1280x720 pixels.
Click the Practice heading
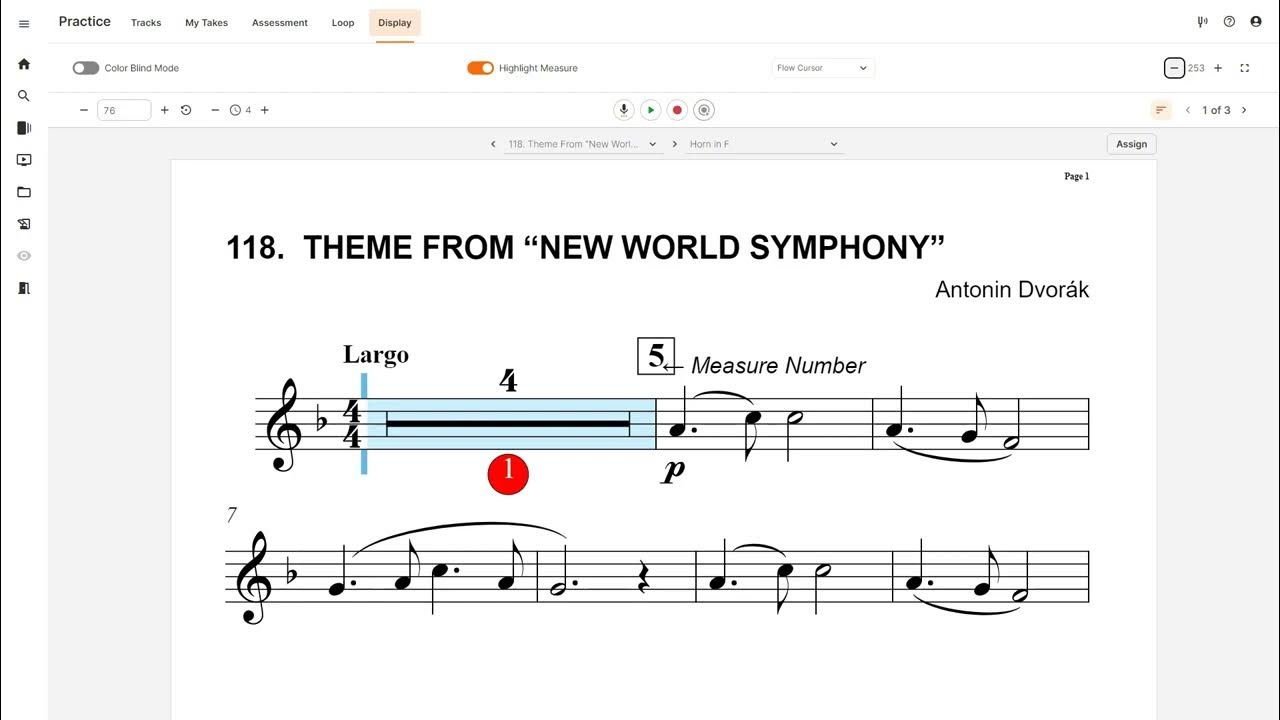(x=85, y=22)
